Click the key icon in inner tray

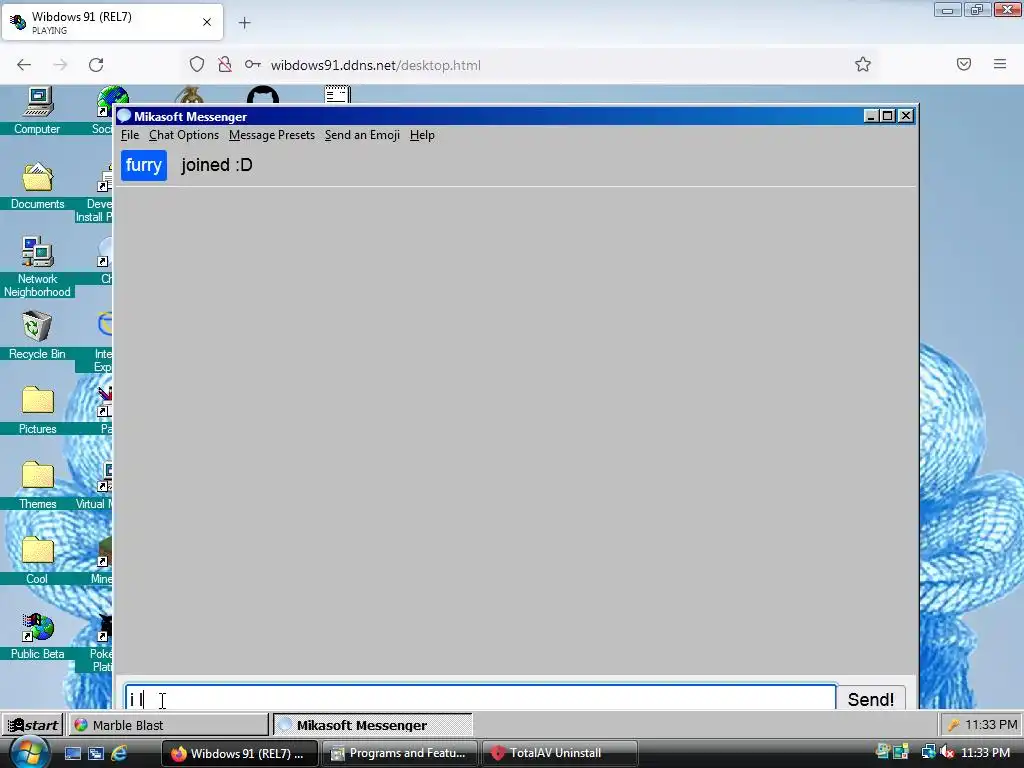point(953,725)
